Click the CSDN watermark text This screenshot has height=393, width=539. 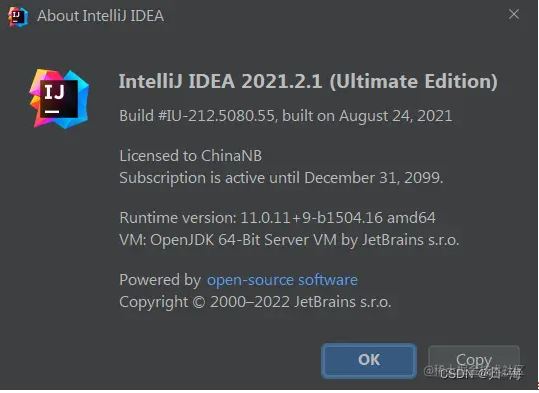481,373
